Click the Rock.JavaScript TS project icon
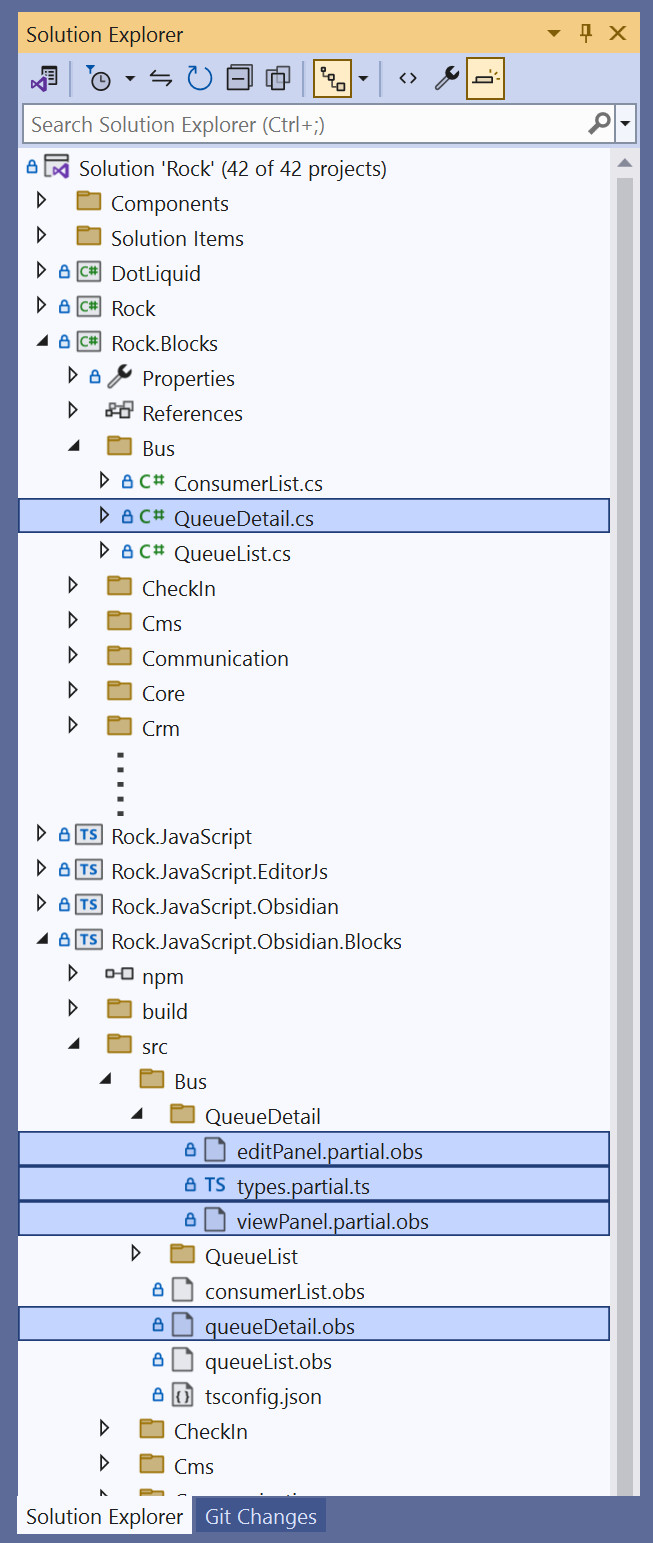Viewport: 653px width, 1543px height. (x=89, y=836)
